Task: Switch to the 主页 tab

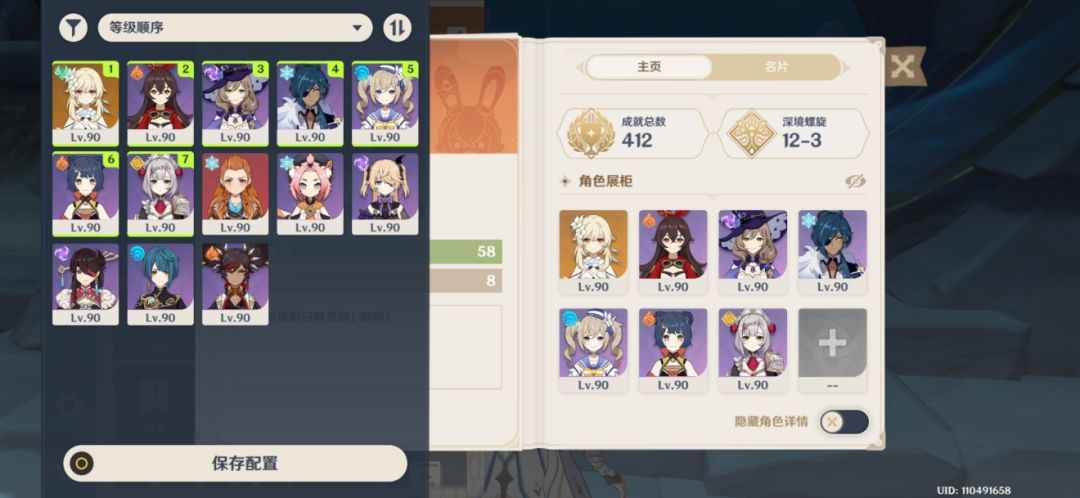Action: 649,68
